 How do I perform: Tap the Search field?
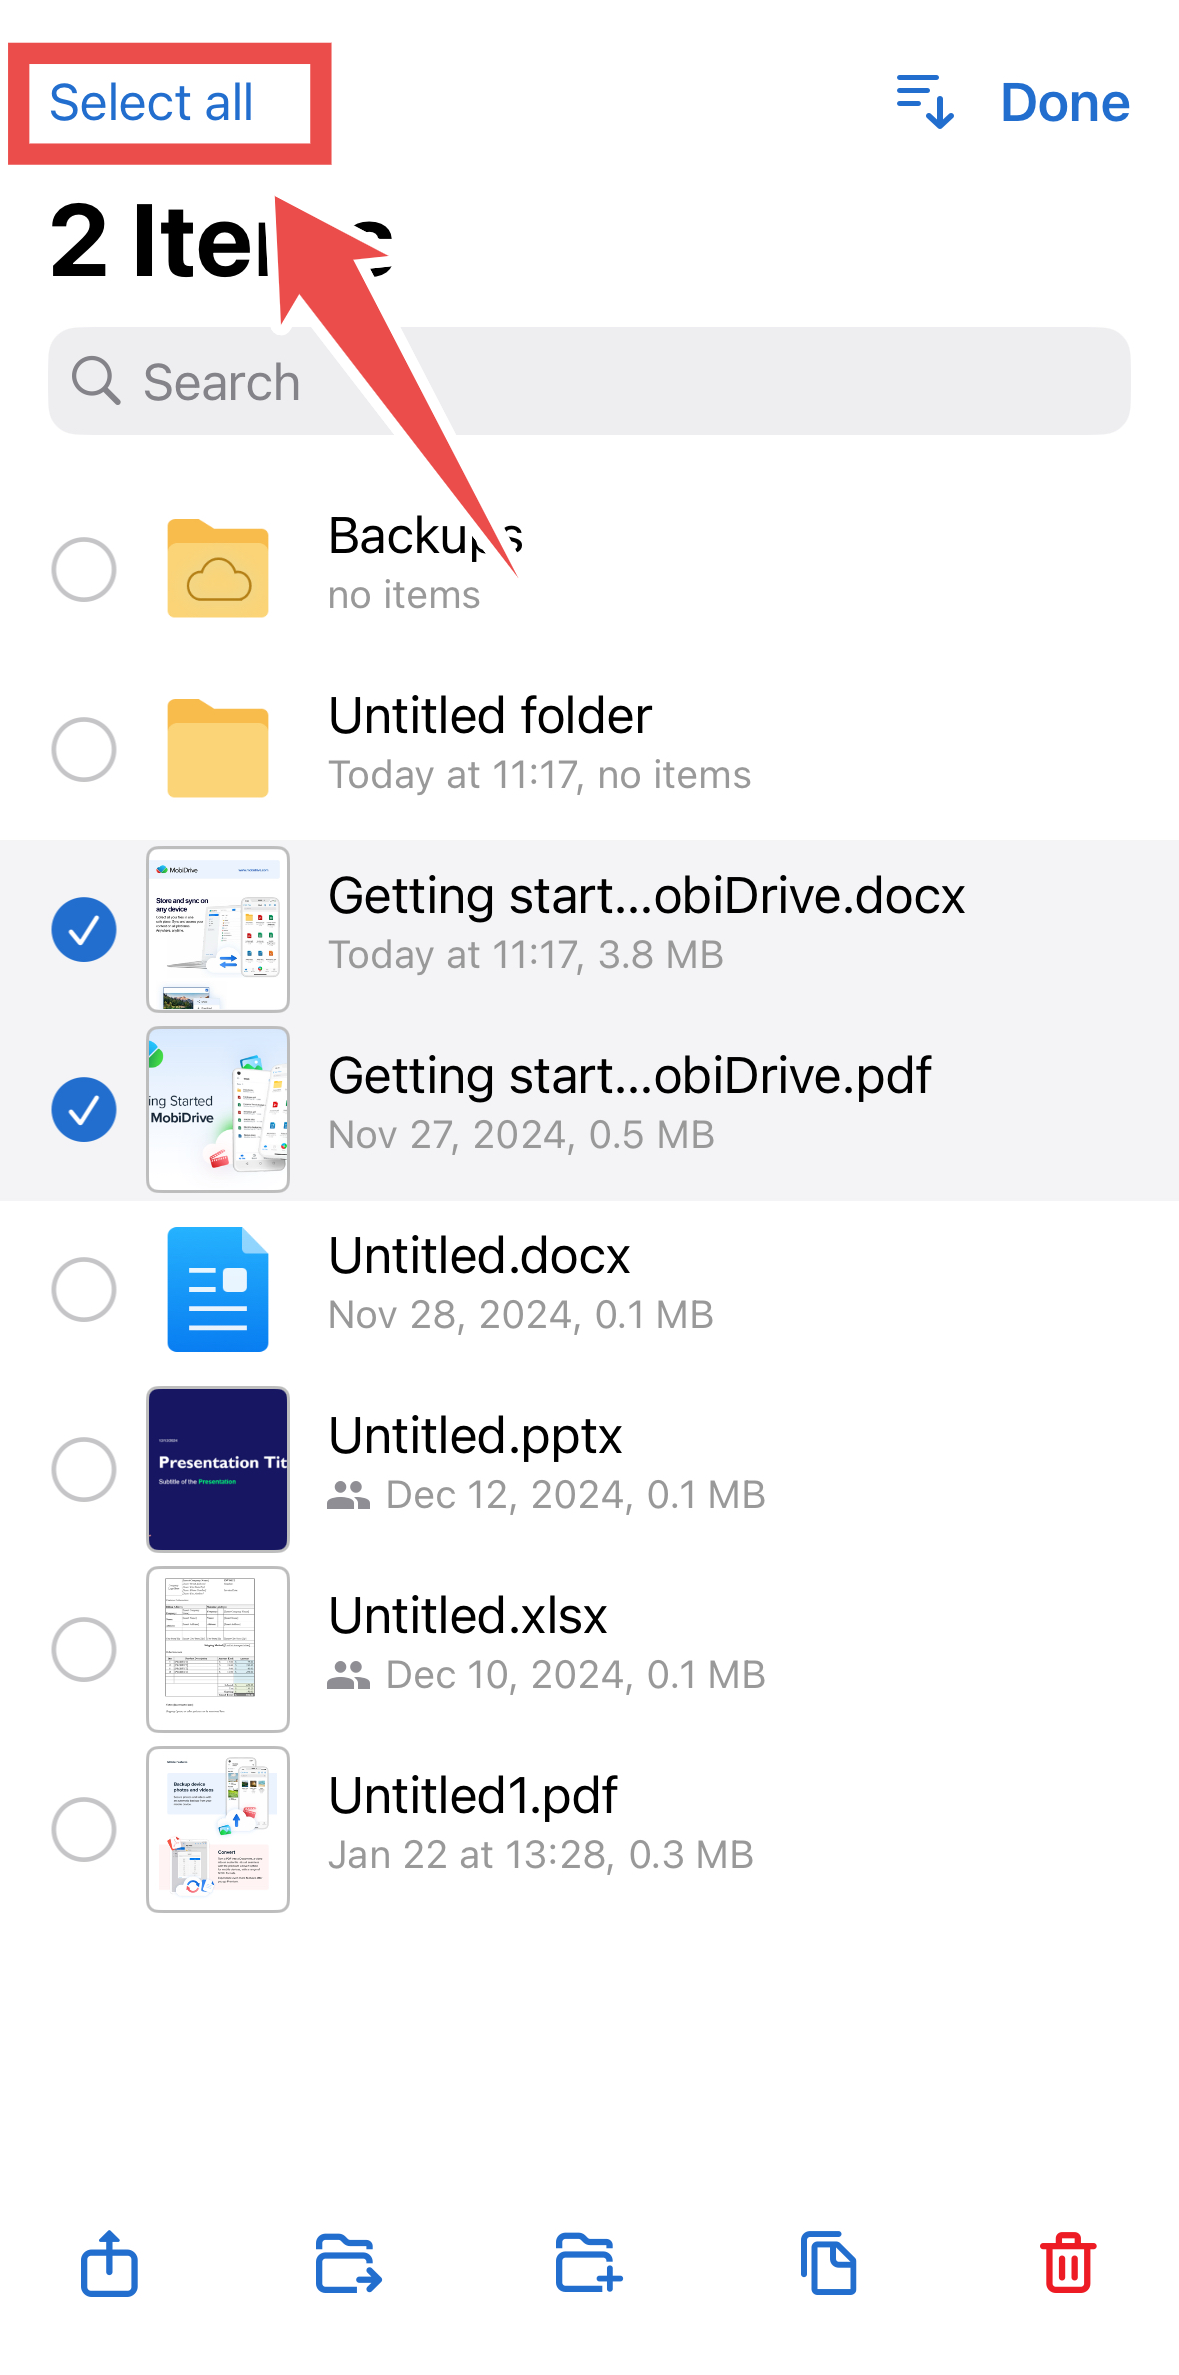click(x=589, y=381)
